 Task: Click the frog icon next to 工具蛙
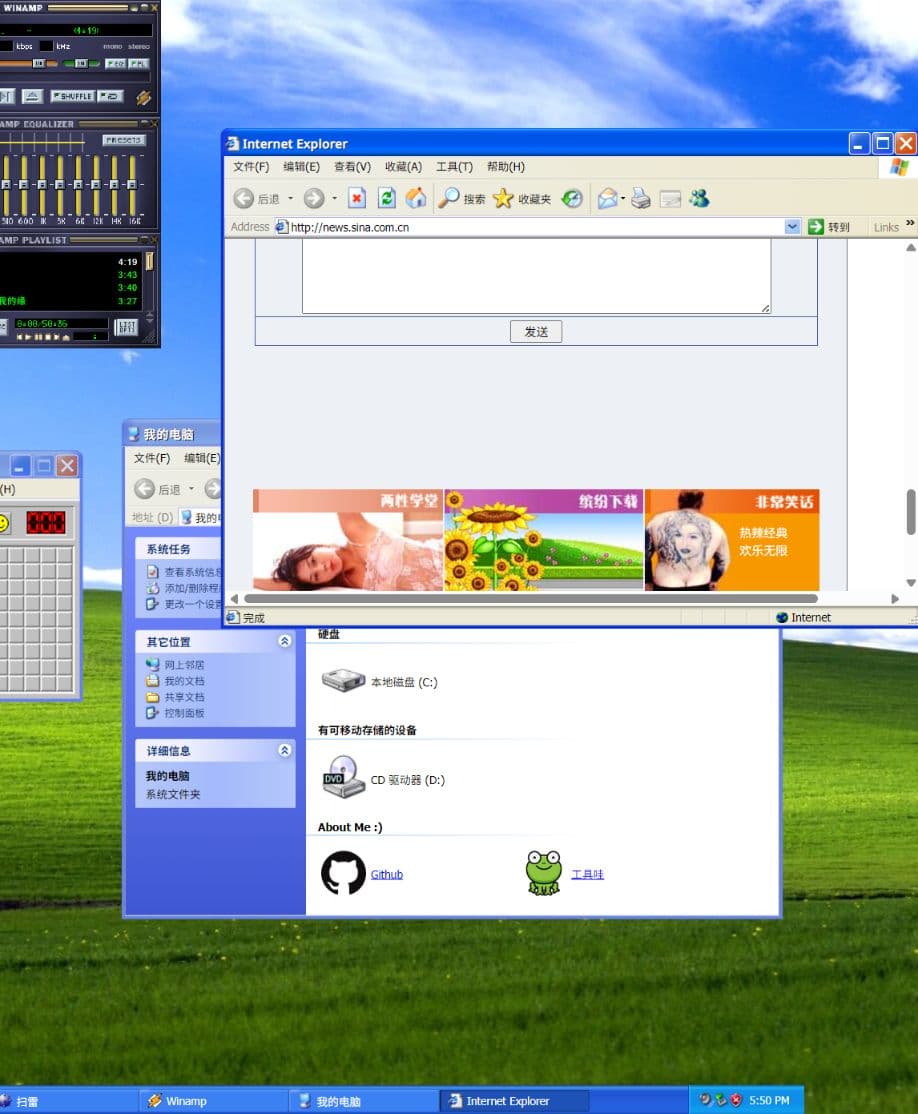coord(544,872)
